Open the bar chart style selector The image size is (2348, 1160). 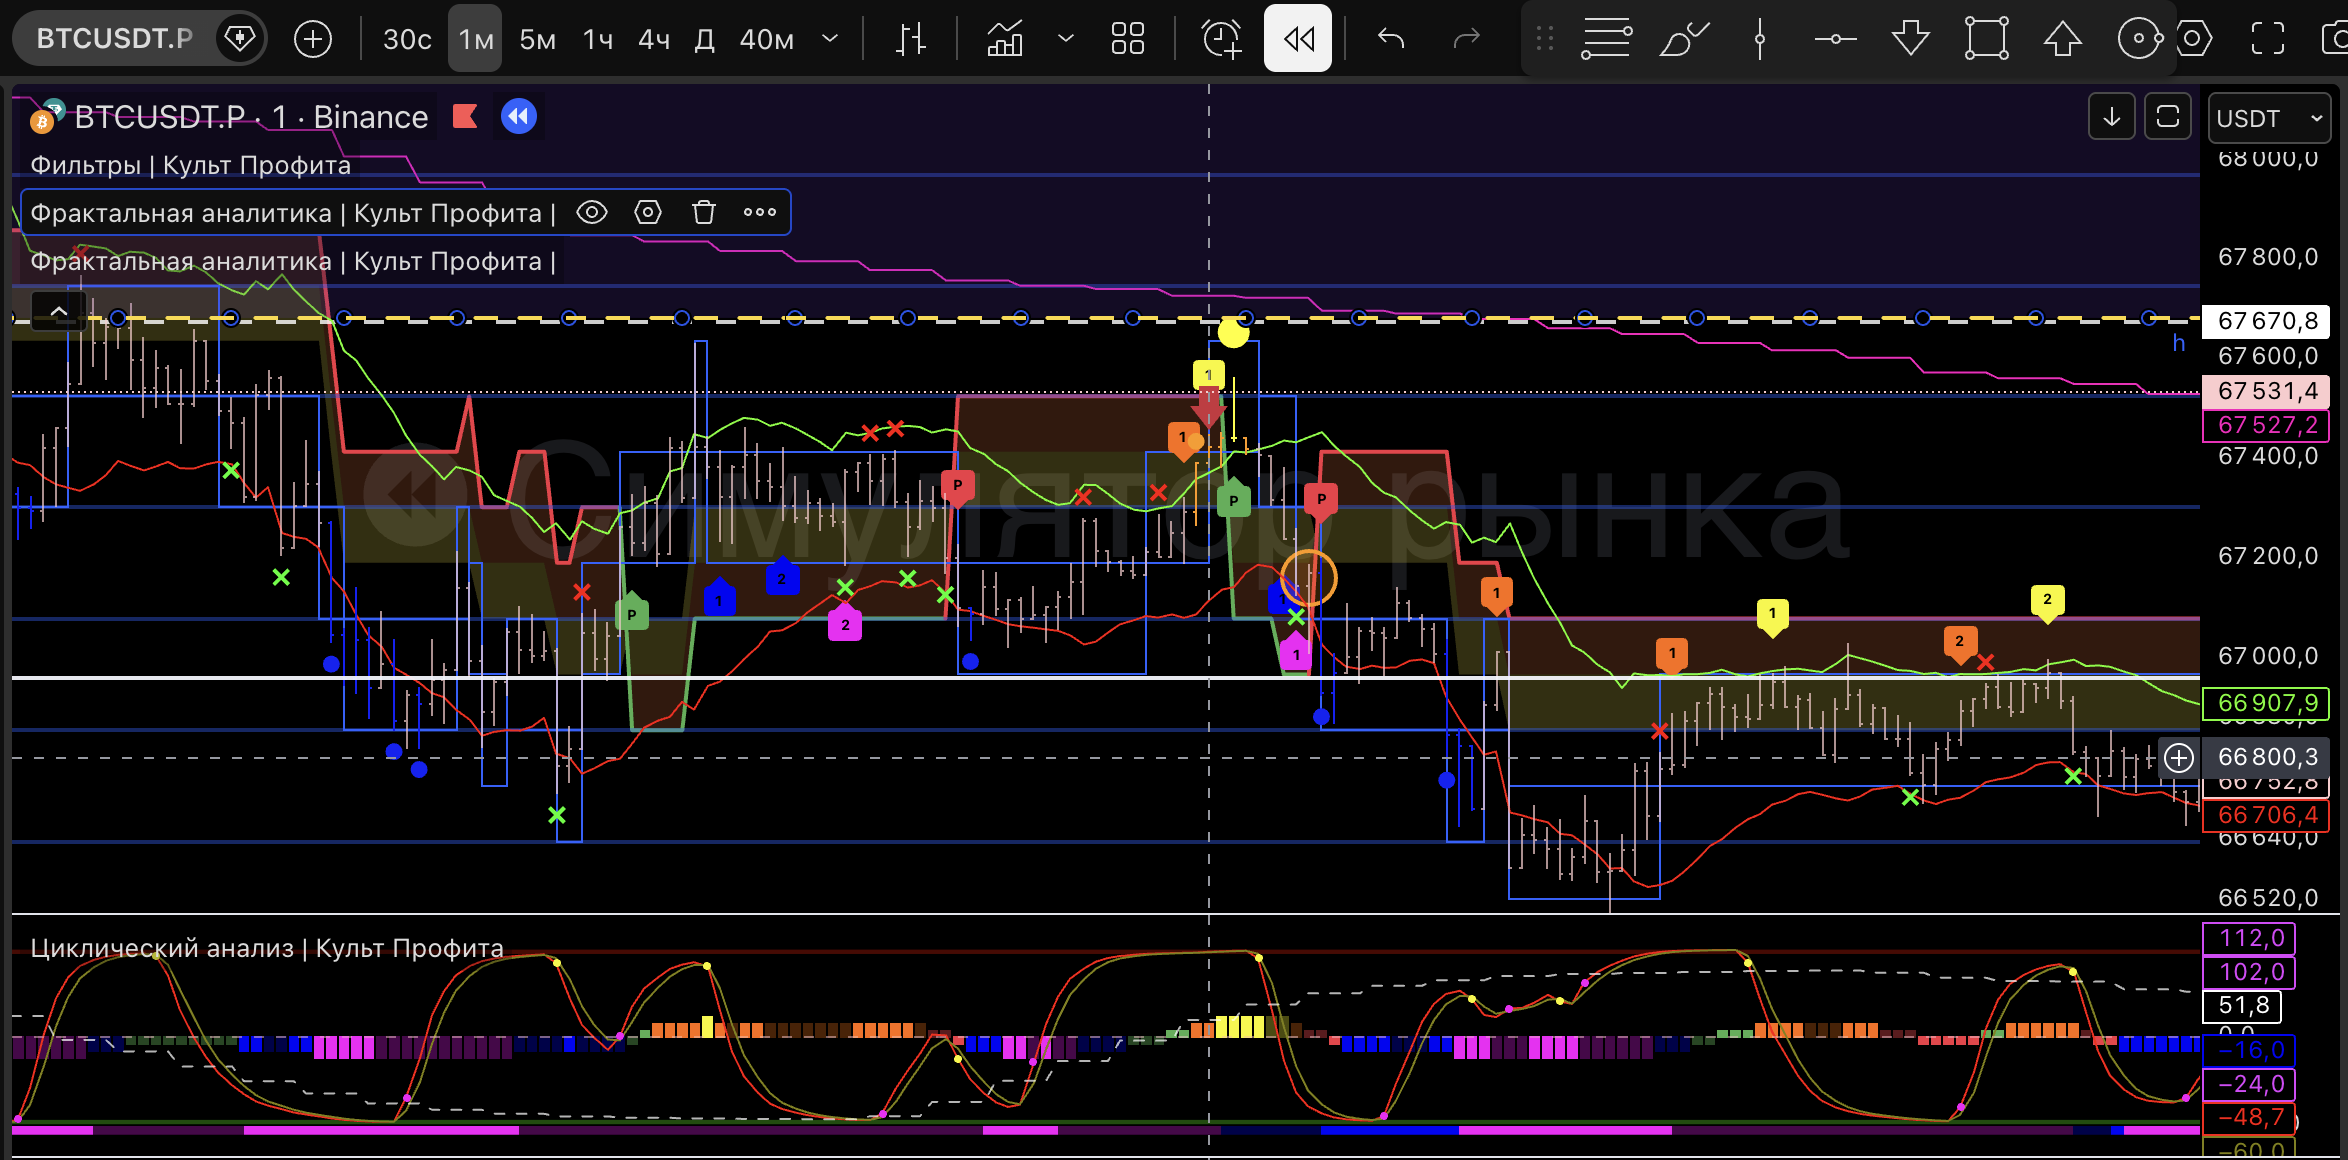[911, 39]
